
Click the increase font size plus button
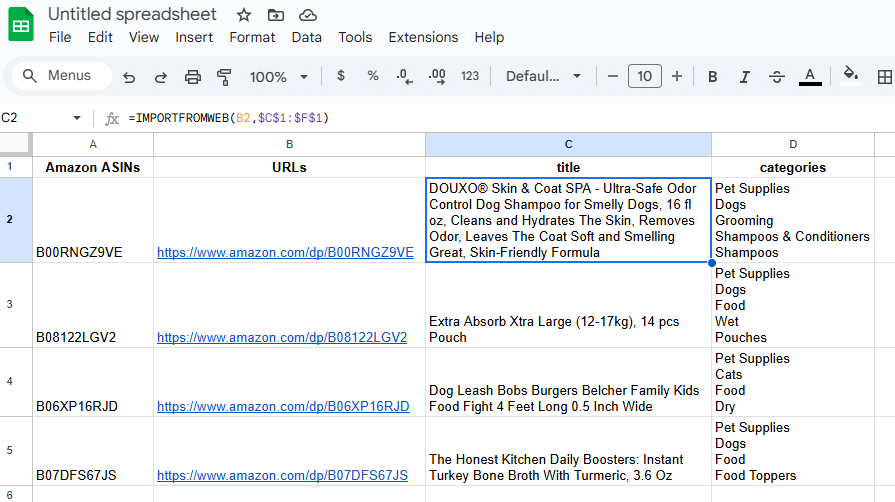677,77
